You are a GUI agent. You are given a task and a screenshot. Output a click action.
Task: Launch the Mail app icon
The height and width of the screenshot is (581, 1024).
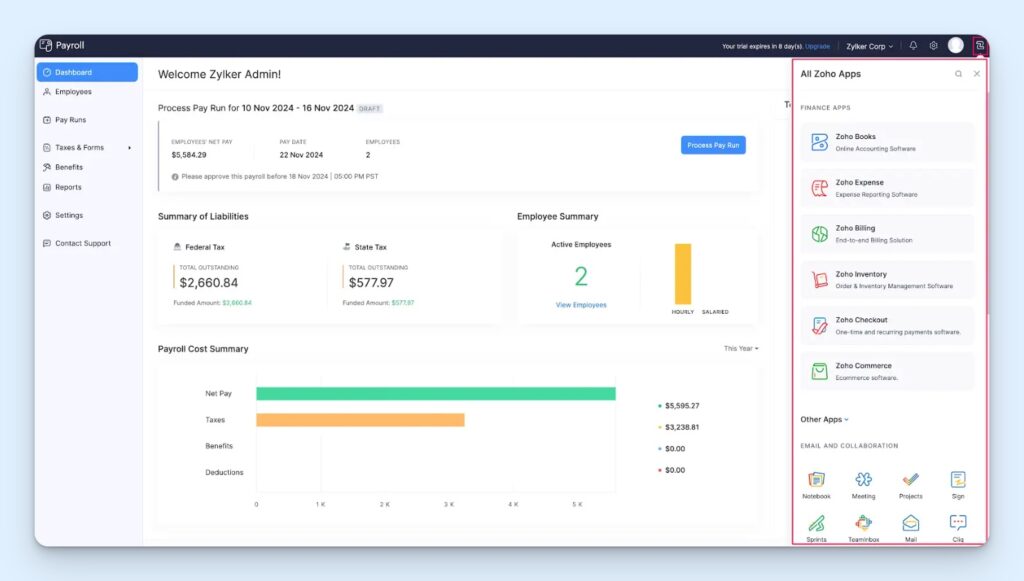pos(910,523)
